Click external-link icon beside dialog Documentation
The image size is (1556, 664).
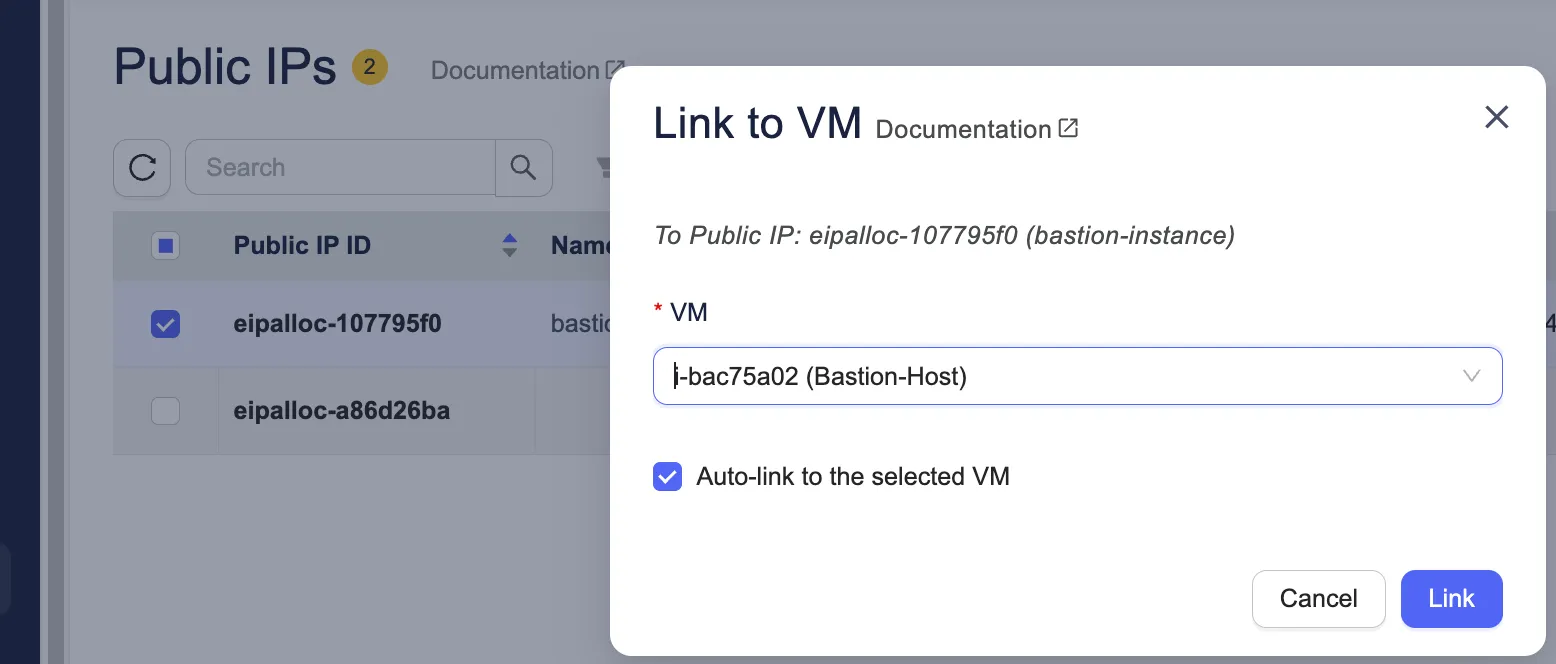[x=1068, y=128]
